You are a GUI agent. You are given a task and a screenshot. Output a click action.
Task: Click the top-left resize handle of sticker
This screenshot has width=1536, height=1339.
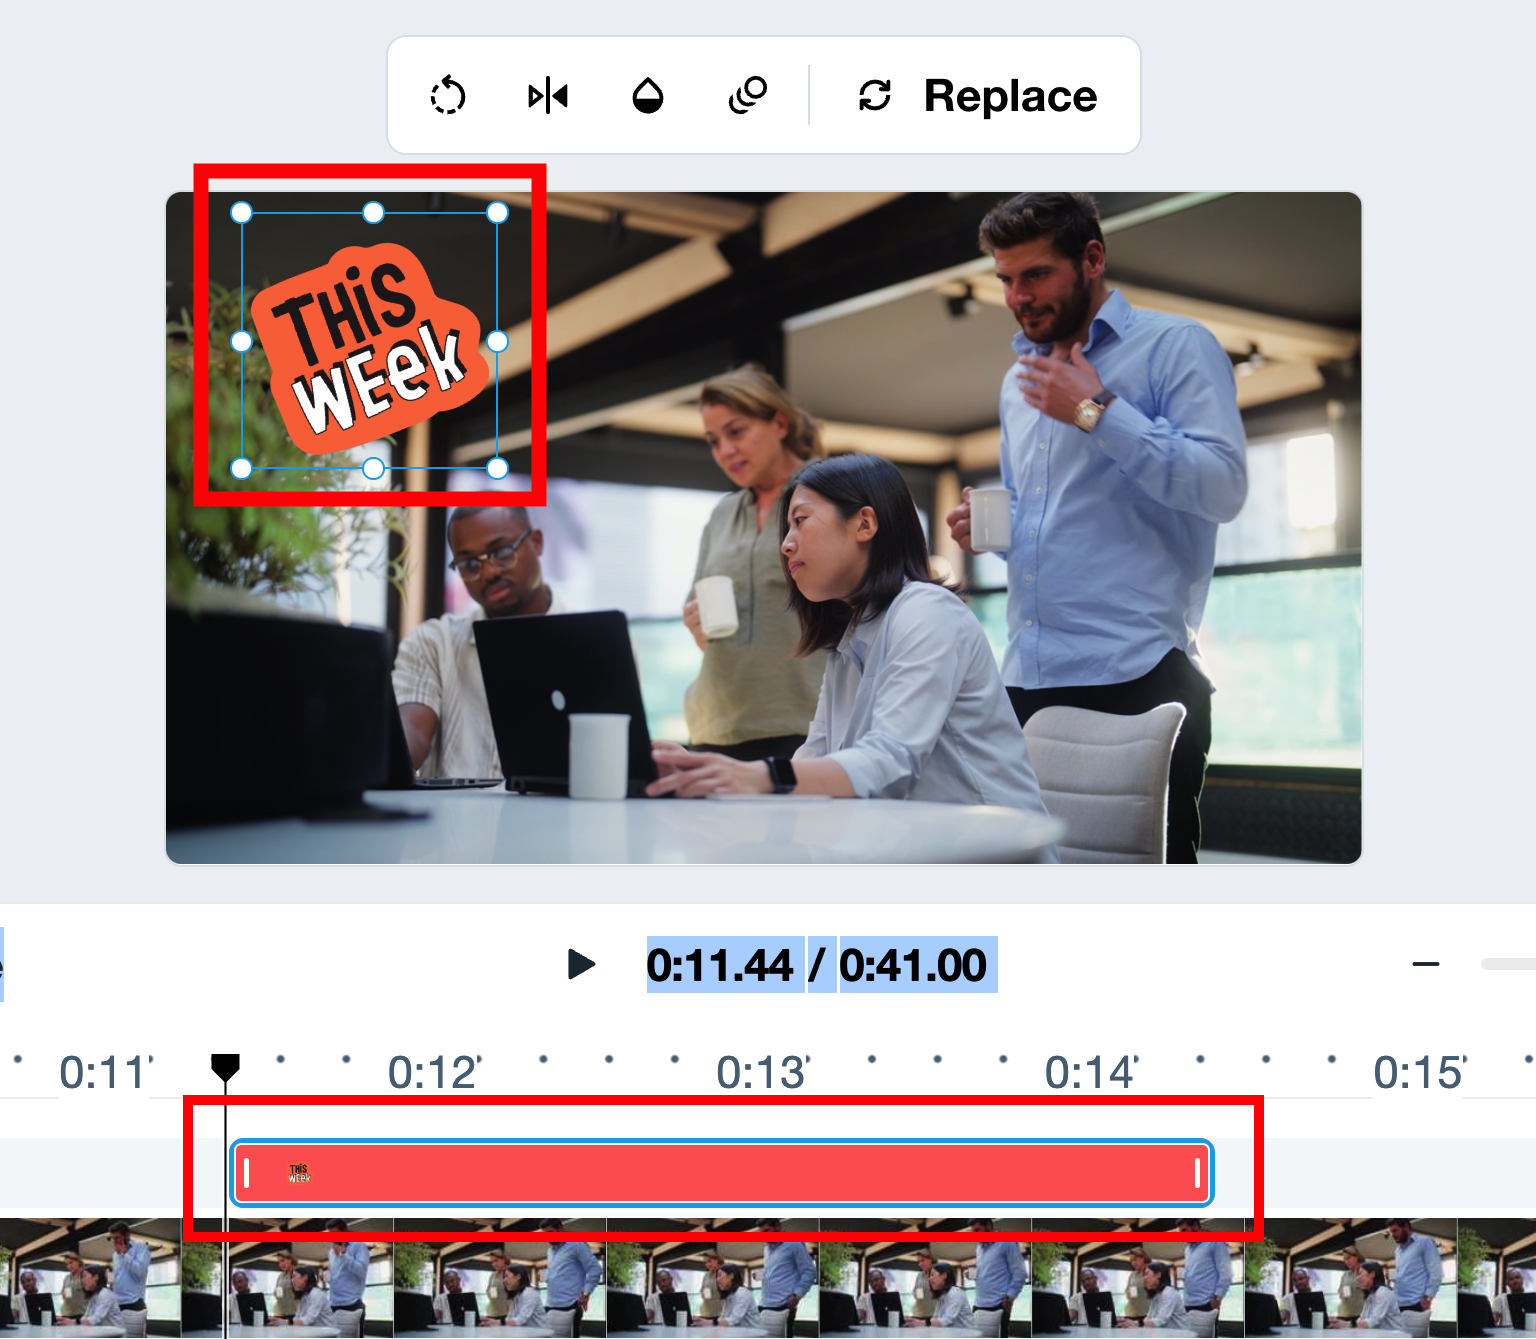click(x=241, y=212)
